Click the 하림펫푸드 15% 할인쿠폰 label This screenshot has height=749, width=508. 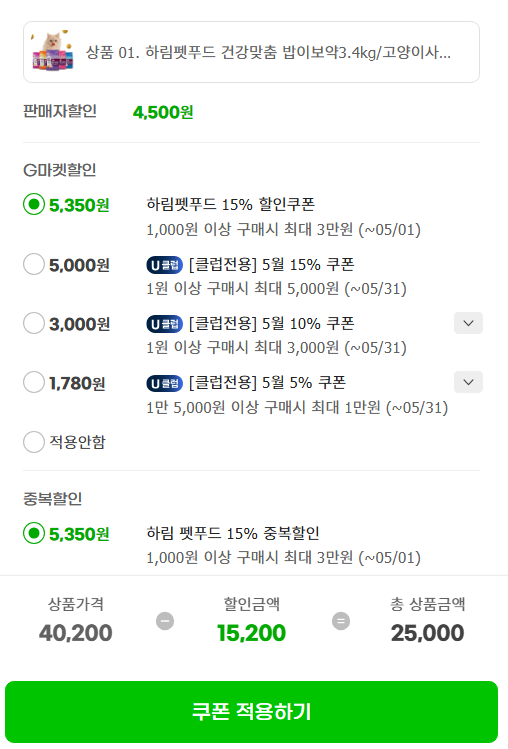click(x=230, y=204)
